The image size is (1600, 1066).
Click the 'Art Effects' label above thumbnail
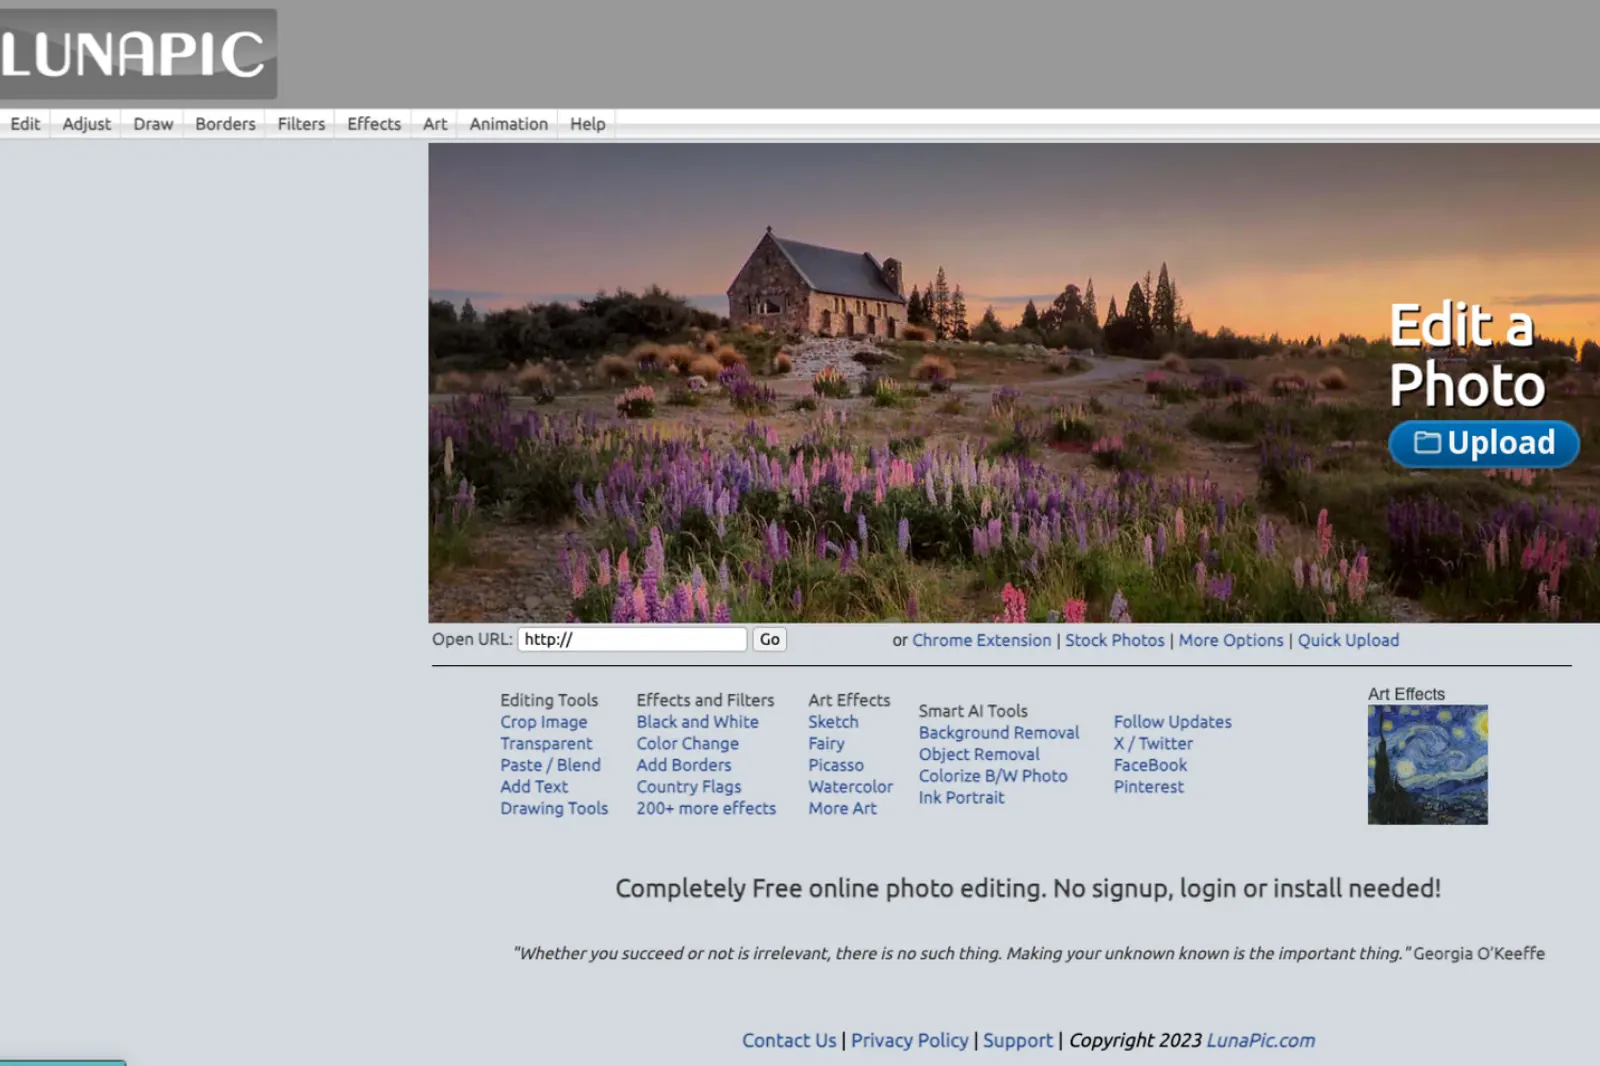(x=1406, y=694)
